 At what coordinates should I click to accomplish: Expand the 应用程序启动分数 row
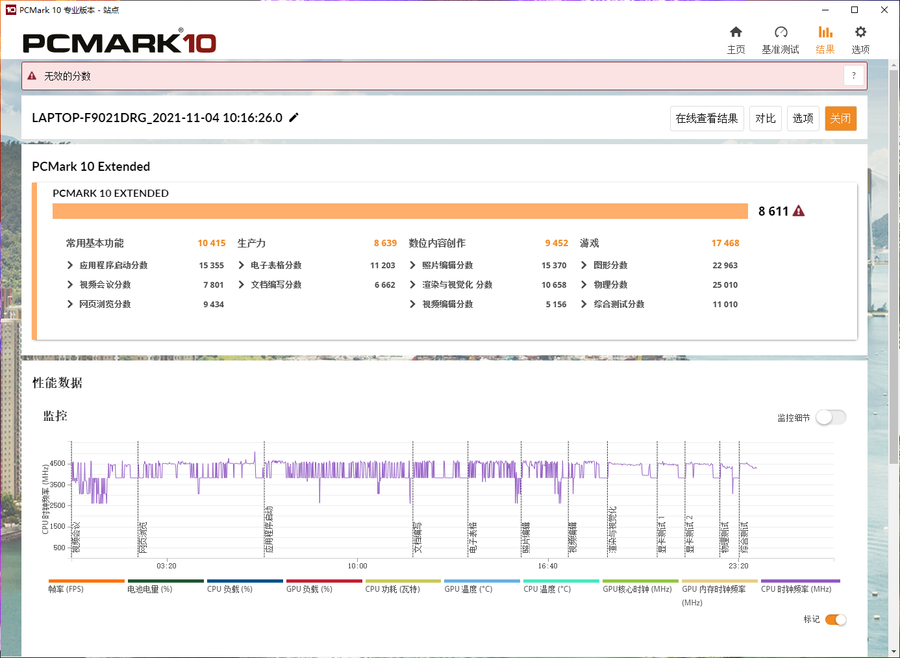point(71,265)
